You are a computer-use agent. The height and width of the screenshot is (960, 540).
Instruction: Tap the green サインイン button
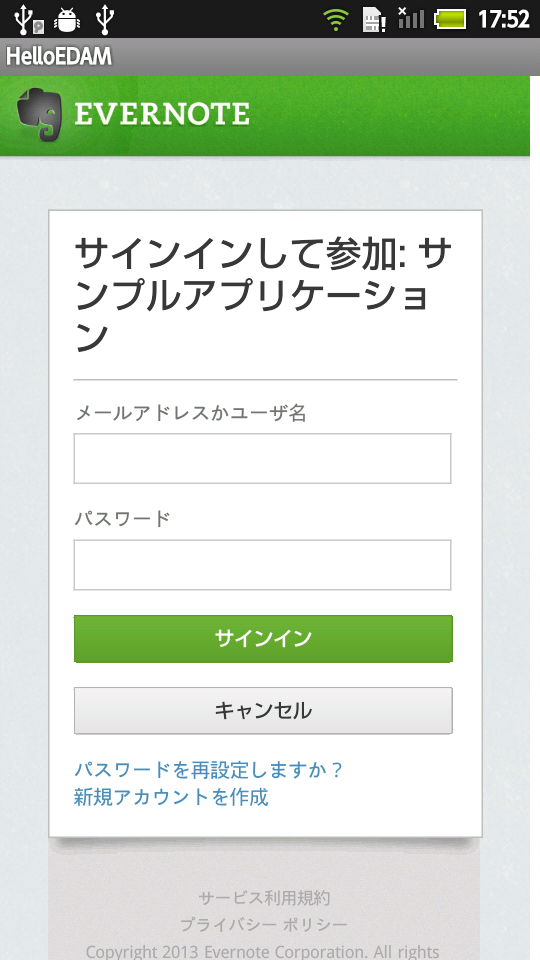[263, 639]
